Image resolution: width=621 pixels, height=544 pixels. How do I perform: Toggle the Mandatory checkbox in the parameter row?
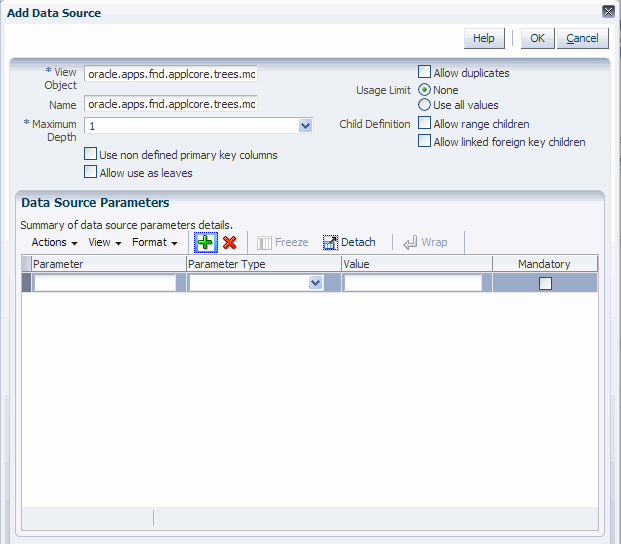(x=545, y=283)
